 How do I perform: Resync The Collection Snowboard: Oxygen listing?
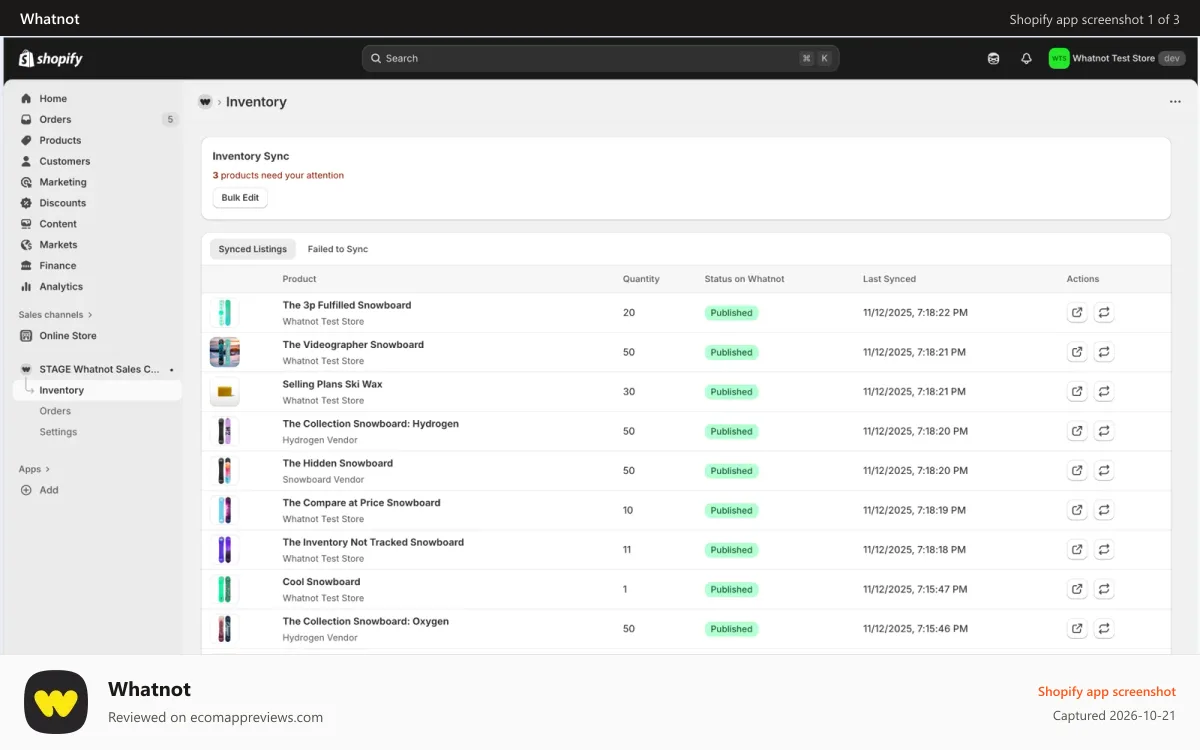[1104, 629]
